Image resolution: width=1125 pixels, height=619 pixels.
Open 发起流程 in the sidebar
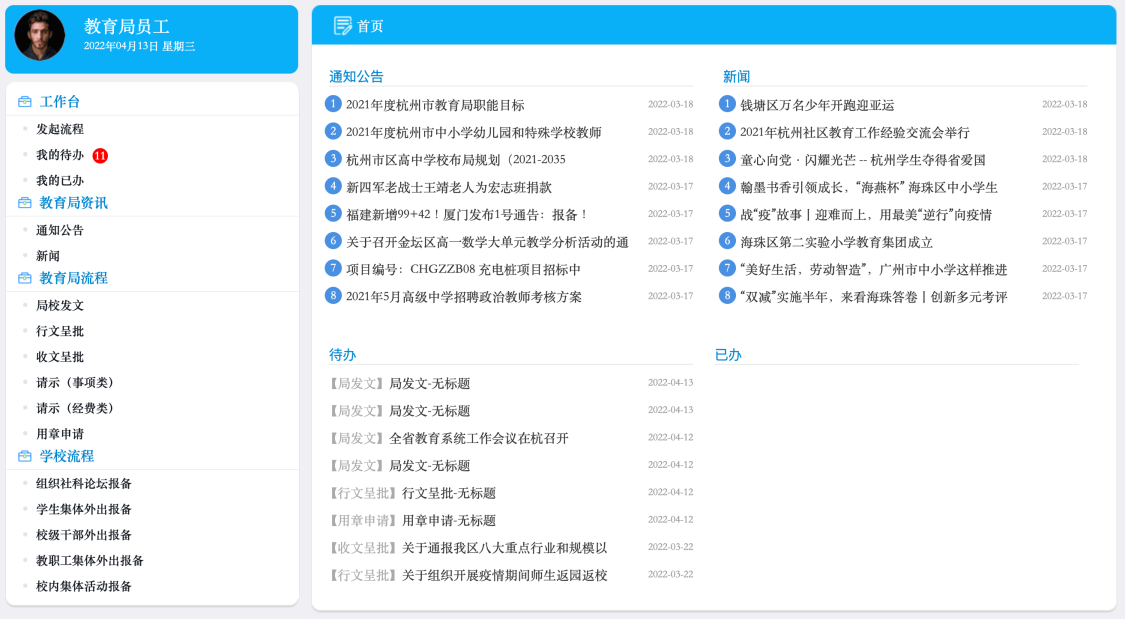(60, 129)
